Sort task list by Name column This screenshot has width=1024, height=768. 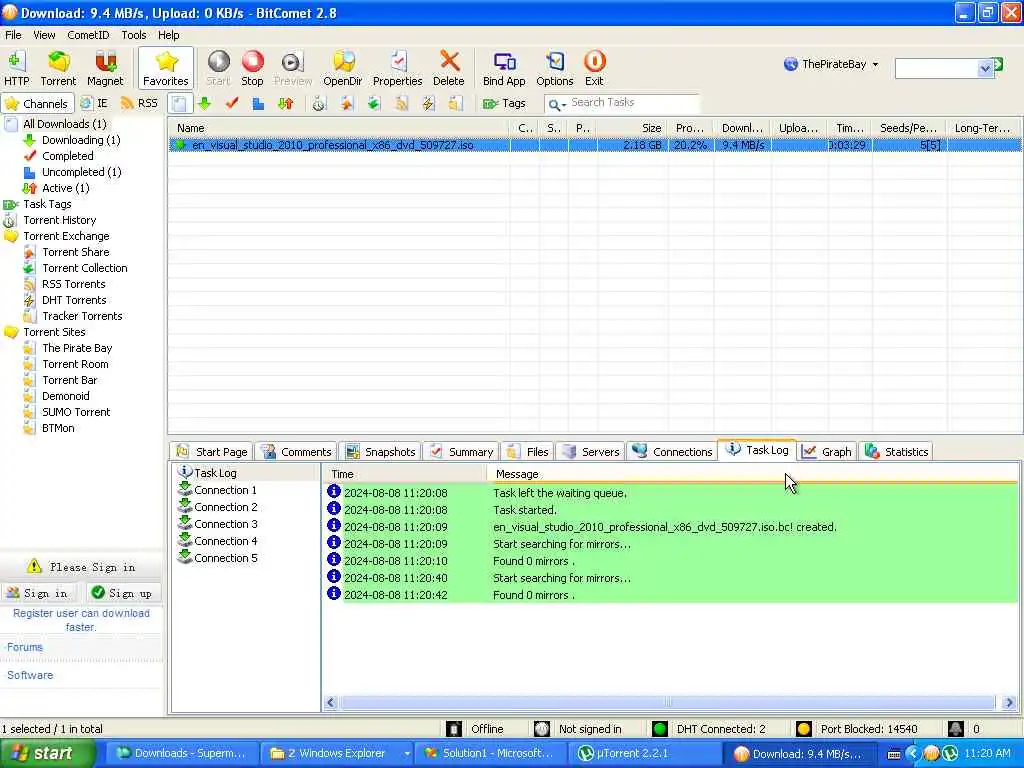click(340, 128)
